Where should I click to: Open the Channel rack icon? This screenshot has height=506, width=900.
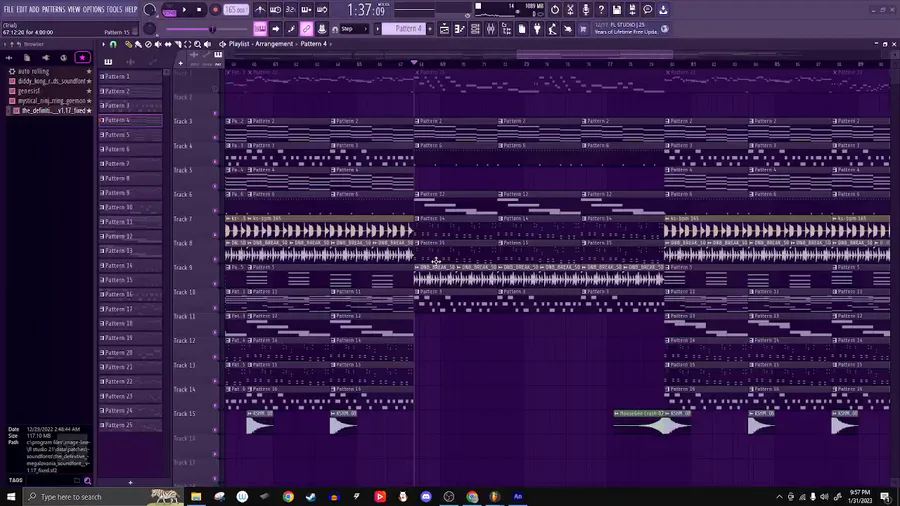pyautogui.click(x=475, y=29)
